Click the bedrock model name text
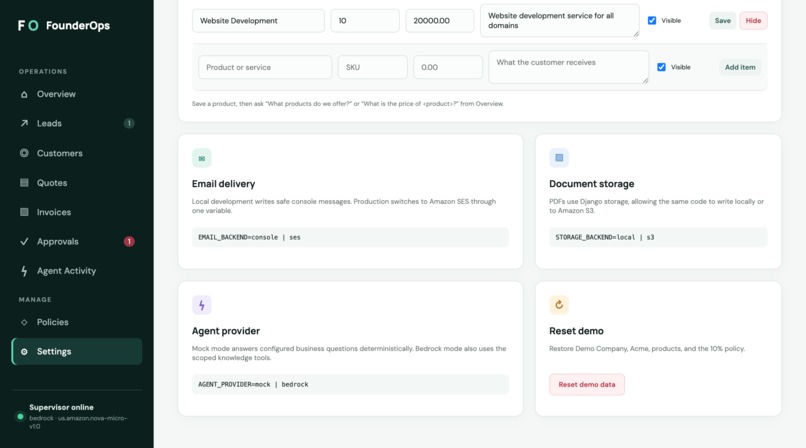Viewport: 806px width, 448px height. coord(78,422)
